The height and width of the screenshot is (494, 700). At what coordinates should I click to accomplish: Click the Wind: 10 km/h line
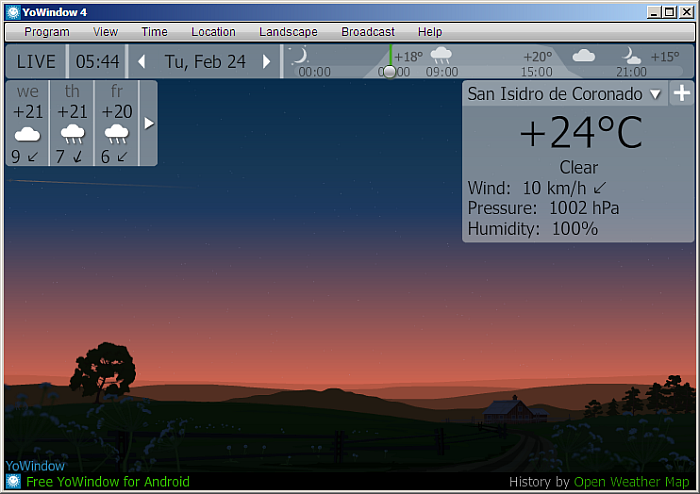[x=537, y=188]
